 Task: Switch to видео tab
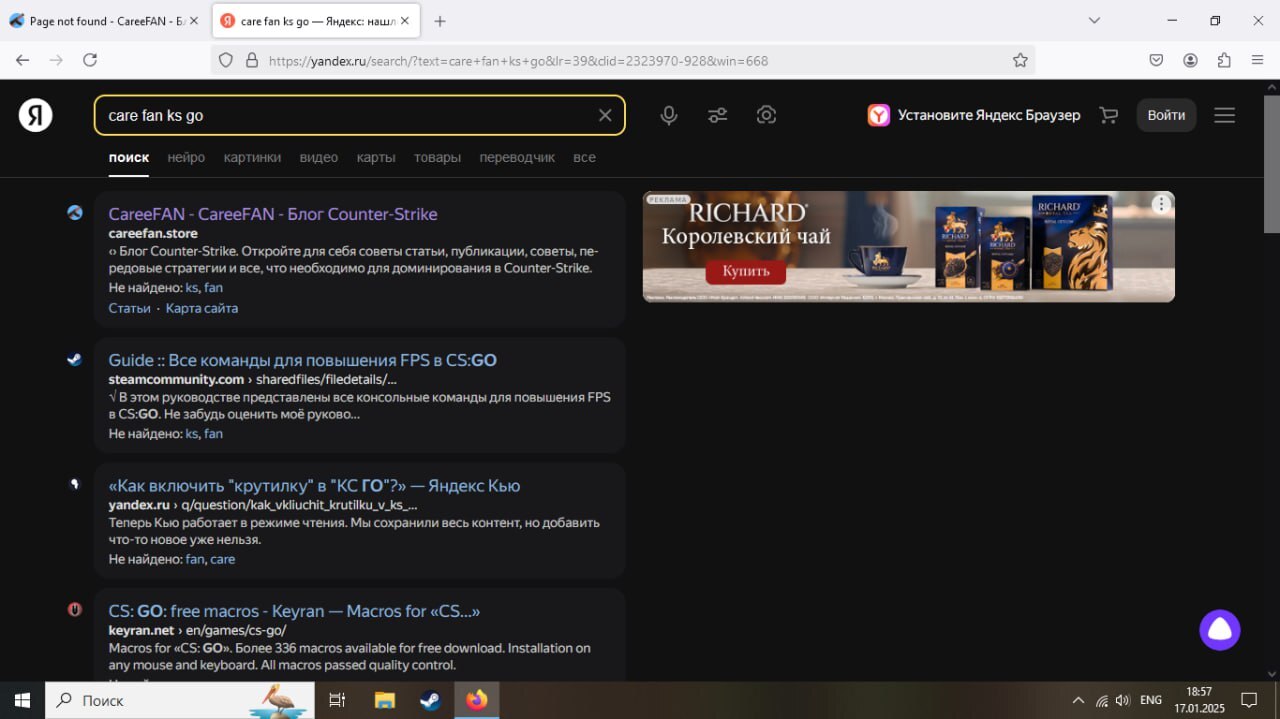(319, 157)
